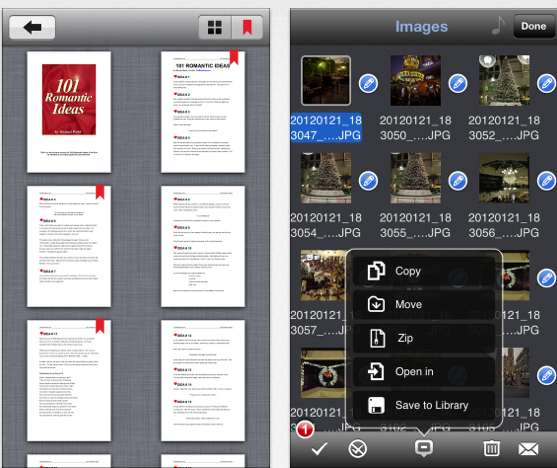The height and width of the screenshot is (468, 557).
Task: Open bookmarked page starting with Idea #5
Action: coord(69,246)
